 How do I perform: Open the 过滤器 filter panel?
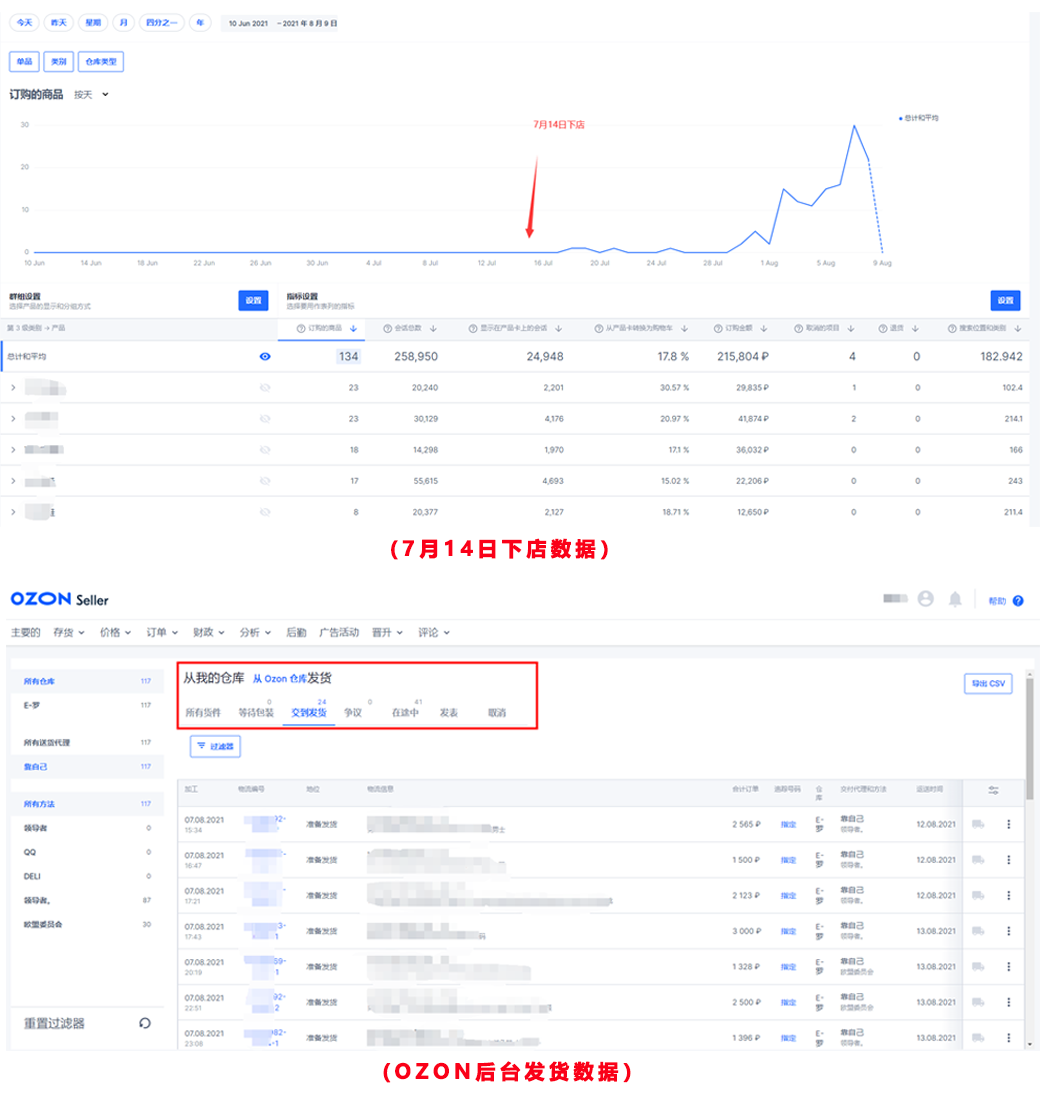[x=214, y=746]
